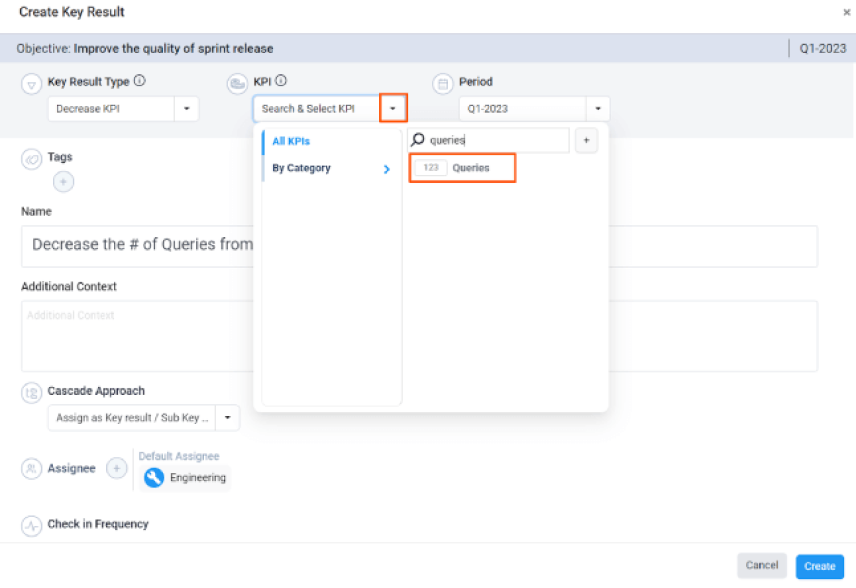Click the Name input field
Viewport: 856px width, 588px height.
point(419,247)
